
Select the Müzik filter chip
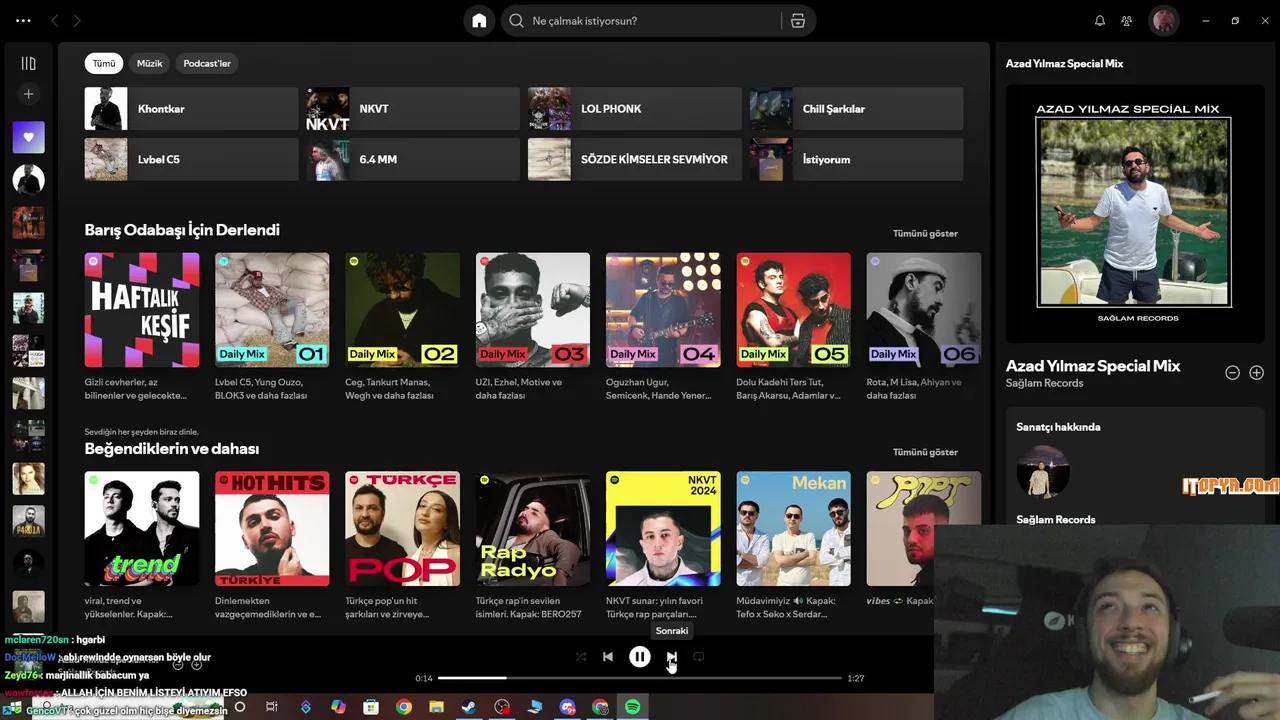pos(149,63)
